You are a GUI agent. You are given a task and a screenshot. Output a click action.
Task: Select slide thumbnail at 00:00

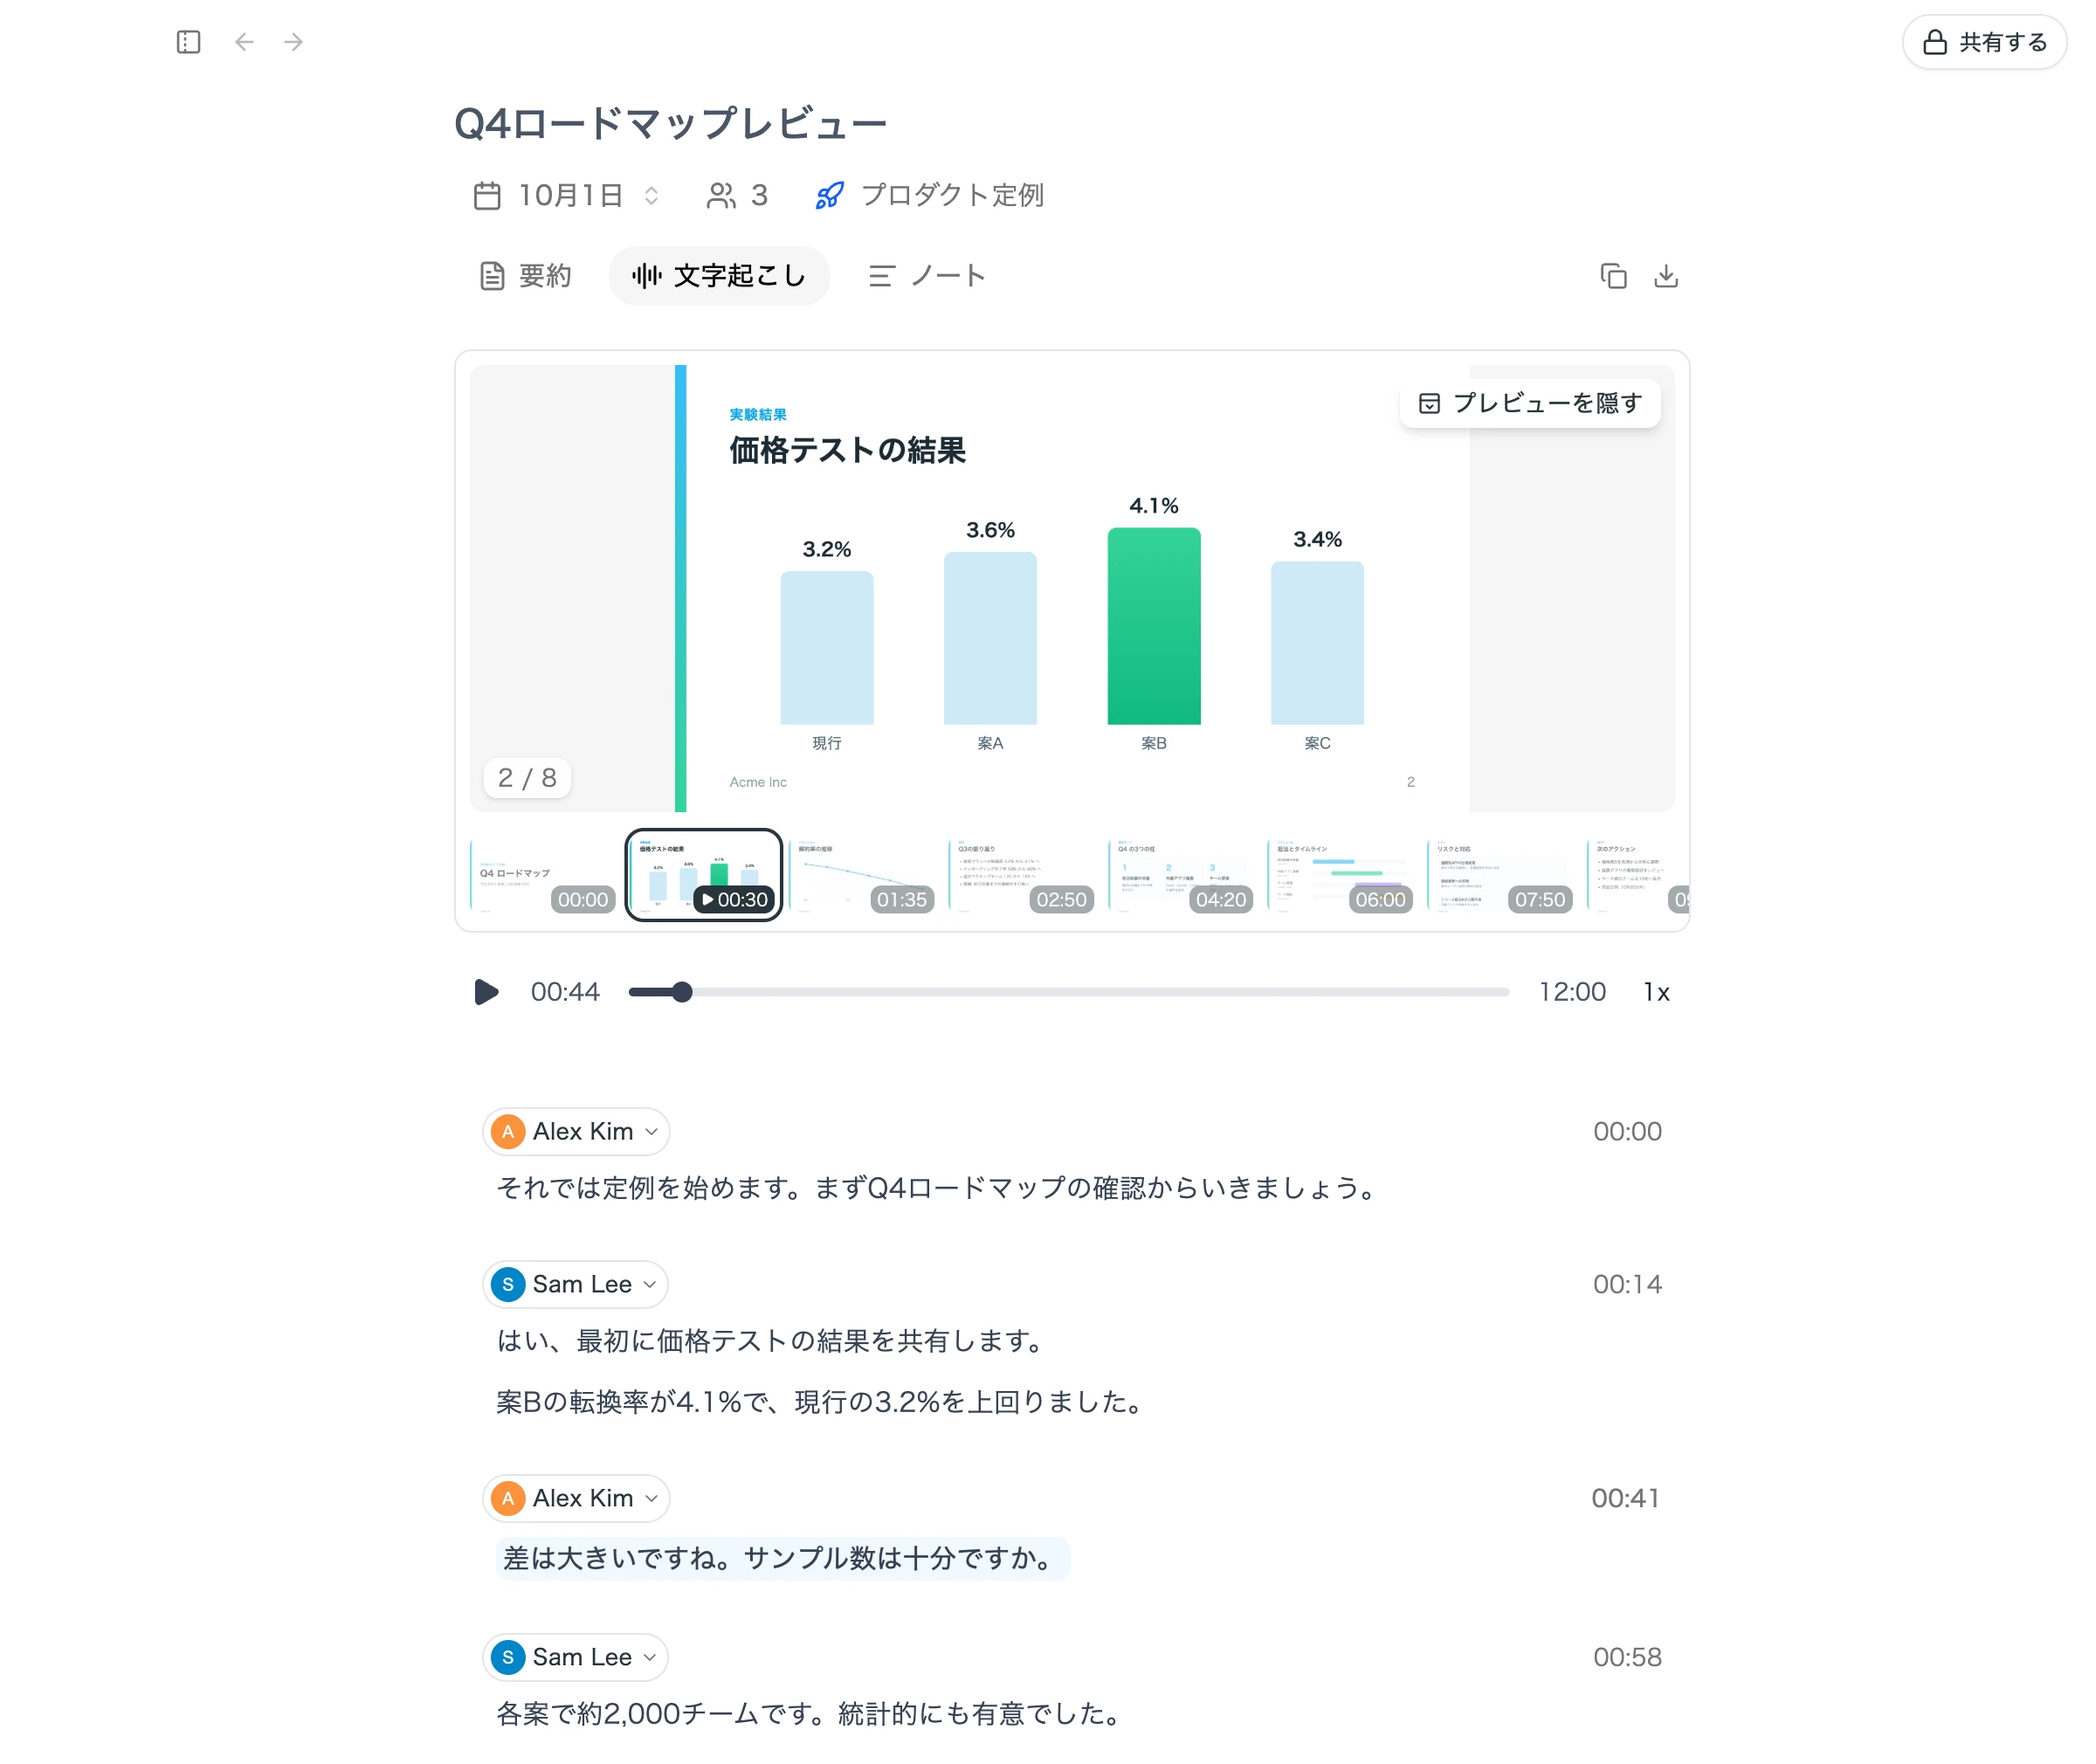543,876
